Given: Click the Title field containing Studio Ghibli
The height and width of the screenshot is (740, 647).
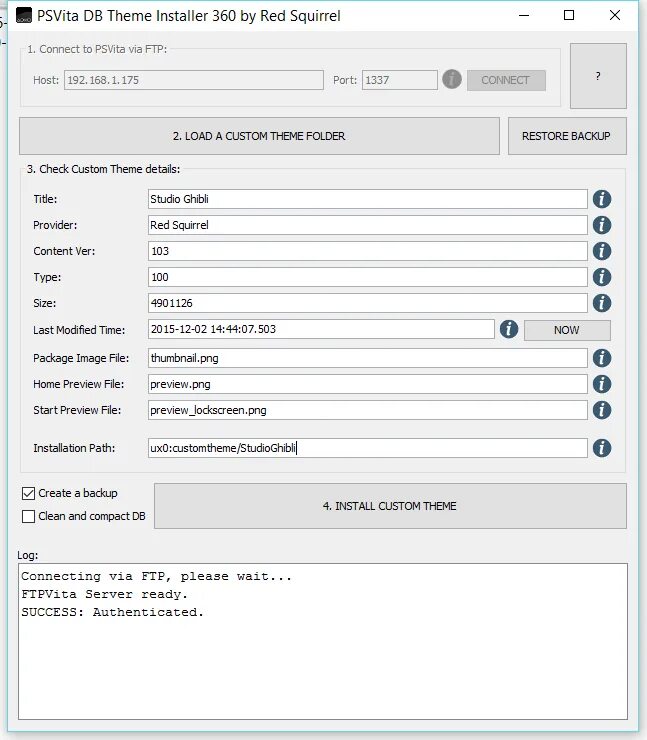Looking at the screenshot, I should pos(368,199).
